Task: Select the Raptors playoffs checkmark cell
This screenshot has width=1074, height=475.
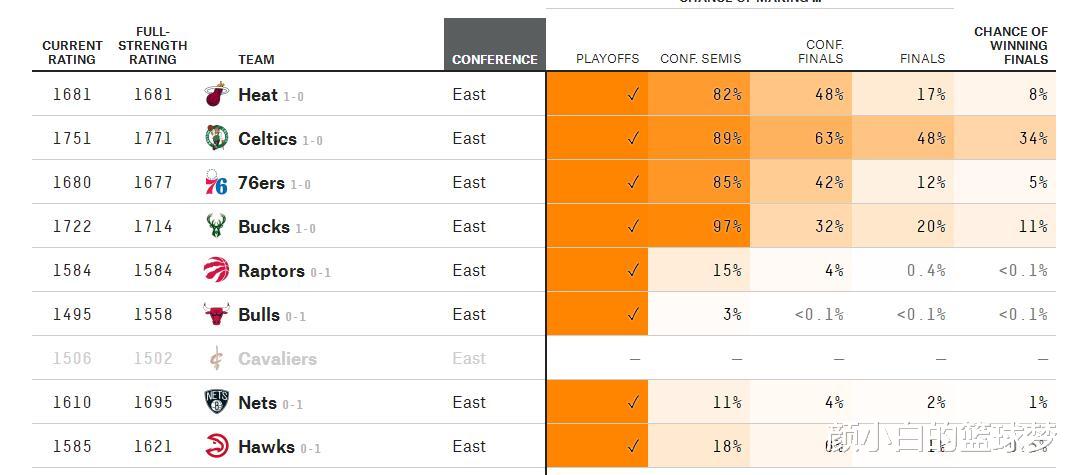Action: coord(597,270)
